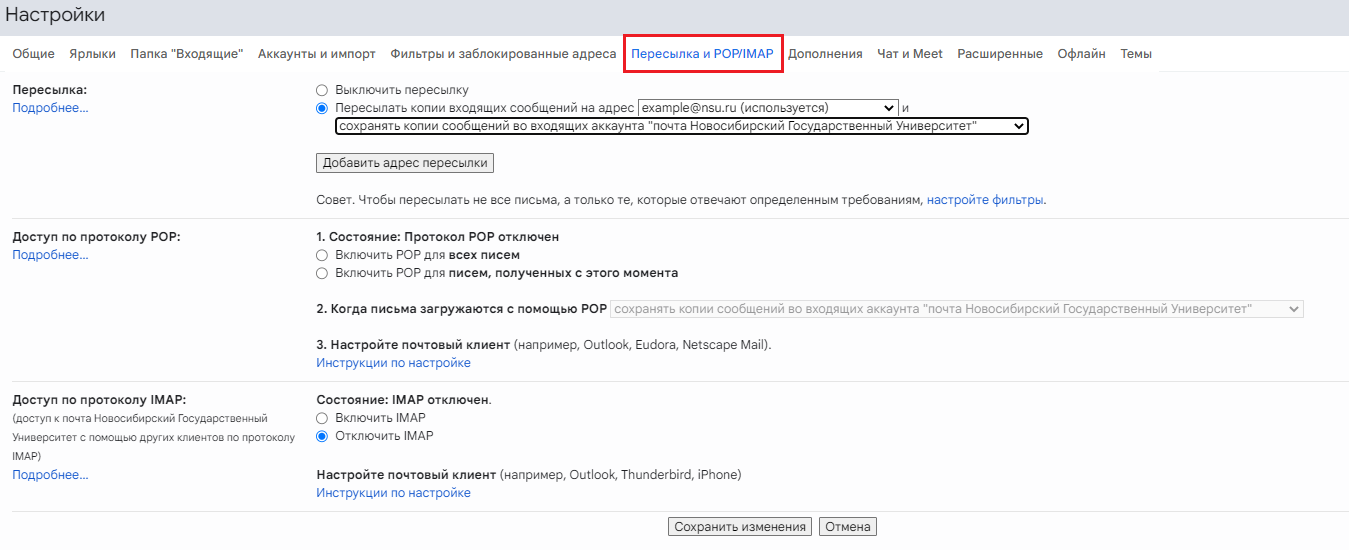Open IMAP 'Инструкции по настройке' link
1349x550 pixels.
click(x=393, y=493)
